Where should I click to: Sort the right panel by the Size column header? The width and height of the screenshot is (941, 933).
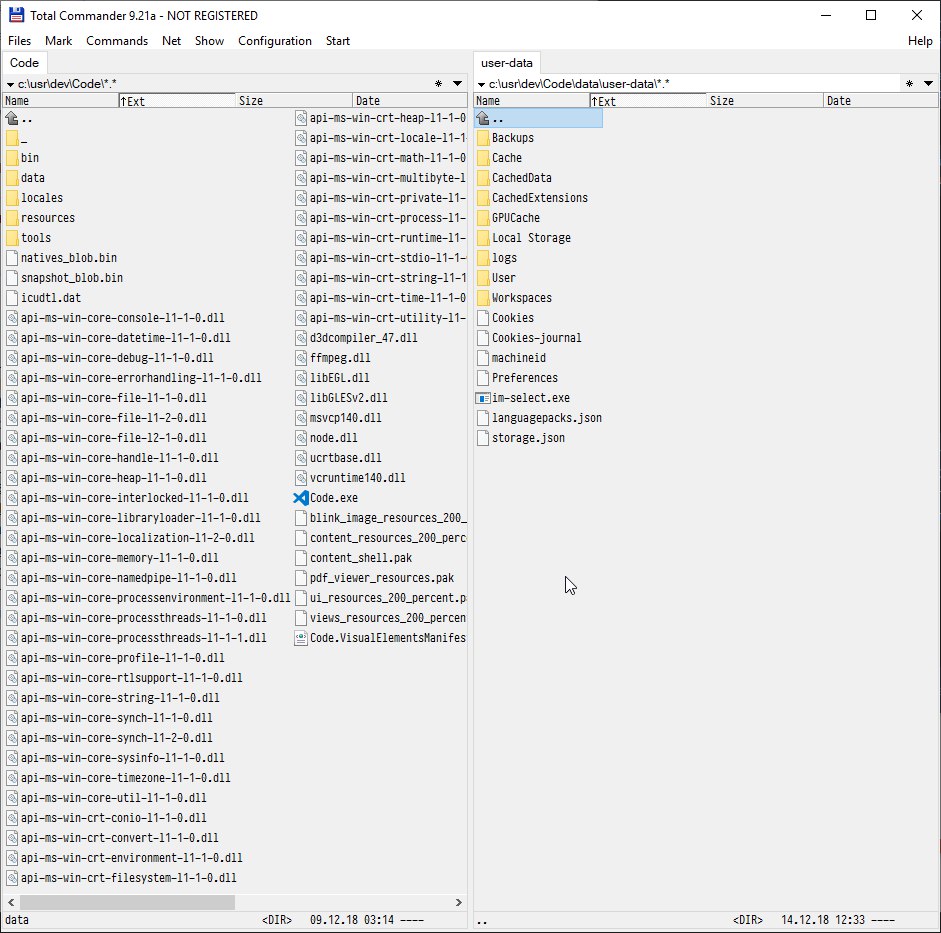(x=765, y=101)
